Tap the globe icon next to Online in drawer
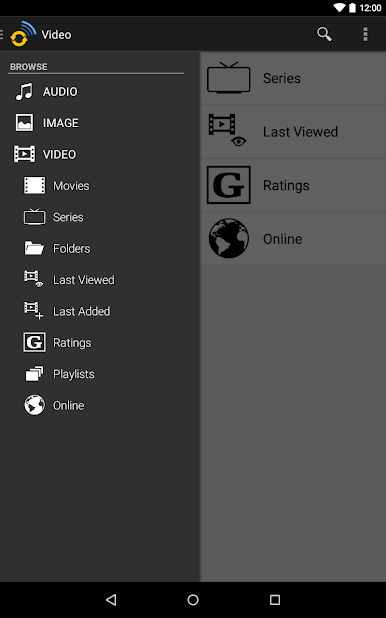 (x=35, y=405)
